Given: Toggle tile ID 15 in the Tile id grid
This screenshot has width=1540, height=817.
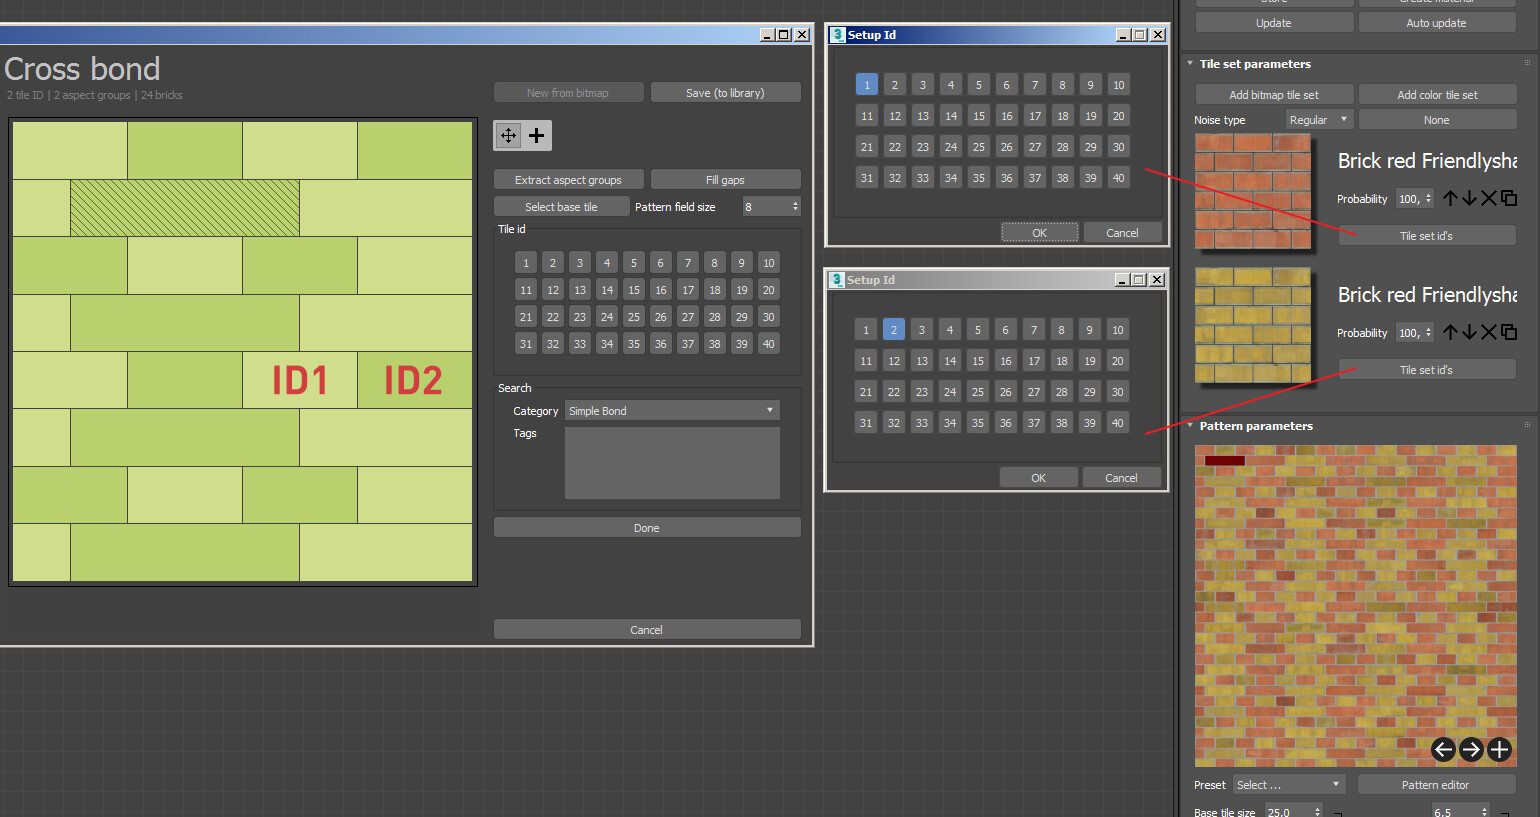Looking at the screenshot, I should [634, 290].
